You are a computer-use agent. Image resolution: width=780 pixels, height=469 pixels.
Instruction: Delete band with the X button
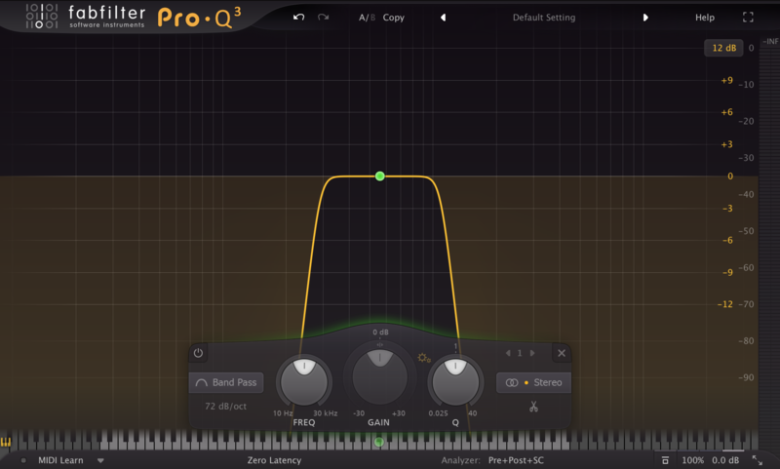(562, 353)
